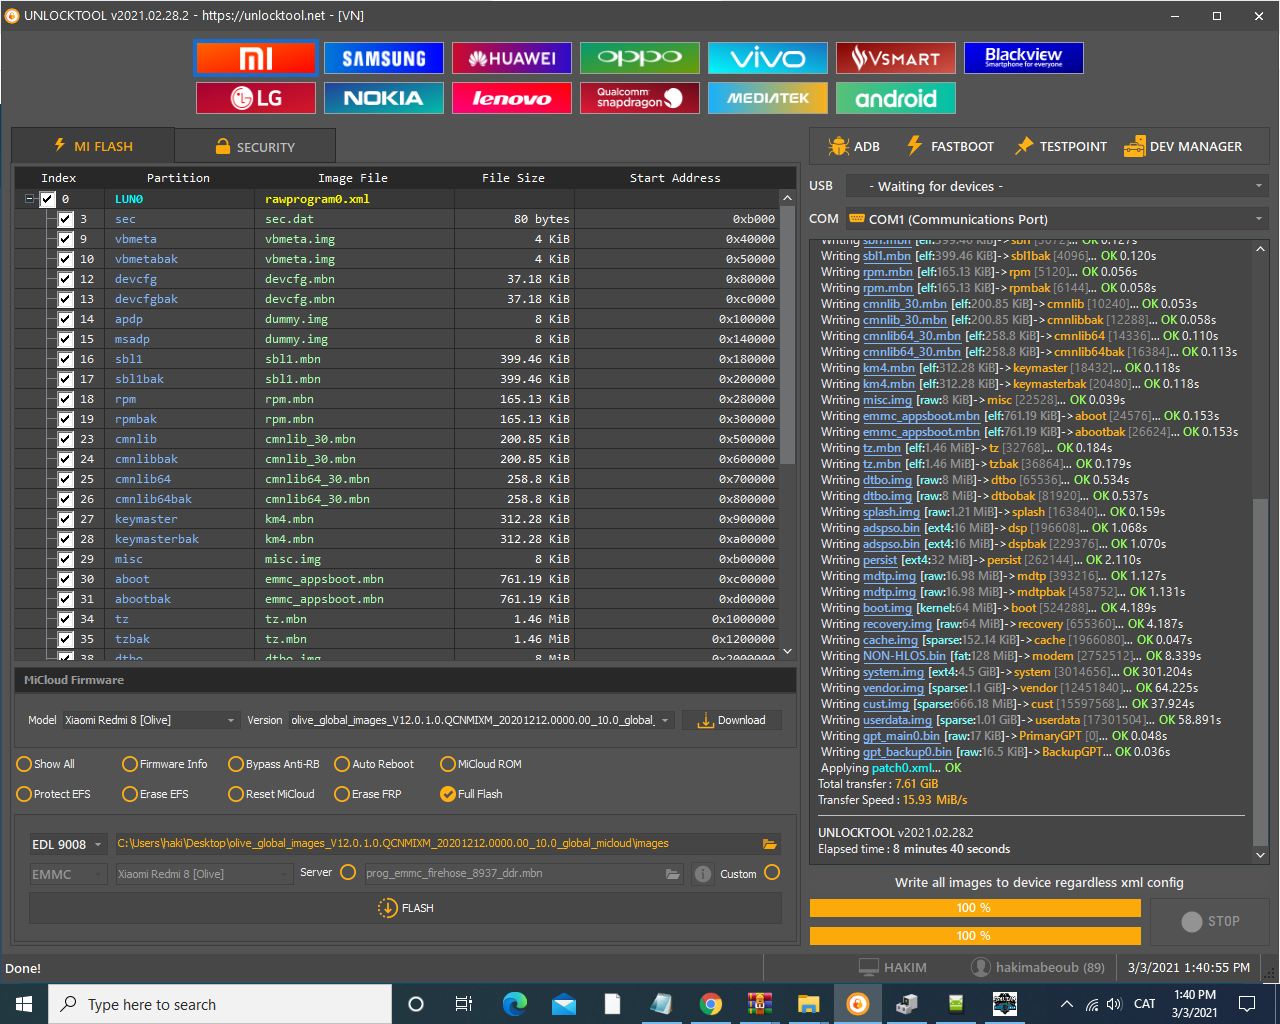Open the DEV MANAGER tab
The height and width of the screenshot is (1024, 1280).
(1183, 146)
